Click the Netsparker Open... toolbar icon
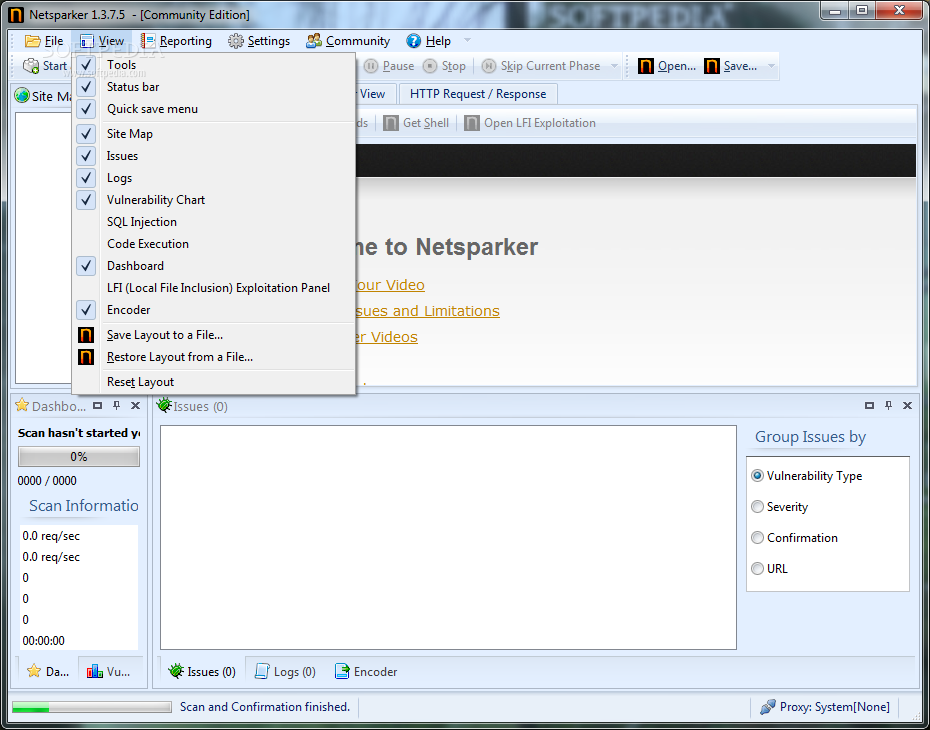 646,66
